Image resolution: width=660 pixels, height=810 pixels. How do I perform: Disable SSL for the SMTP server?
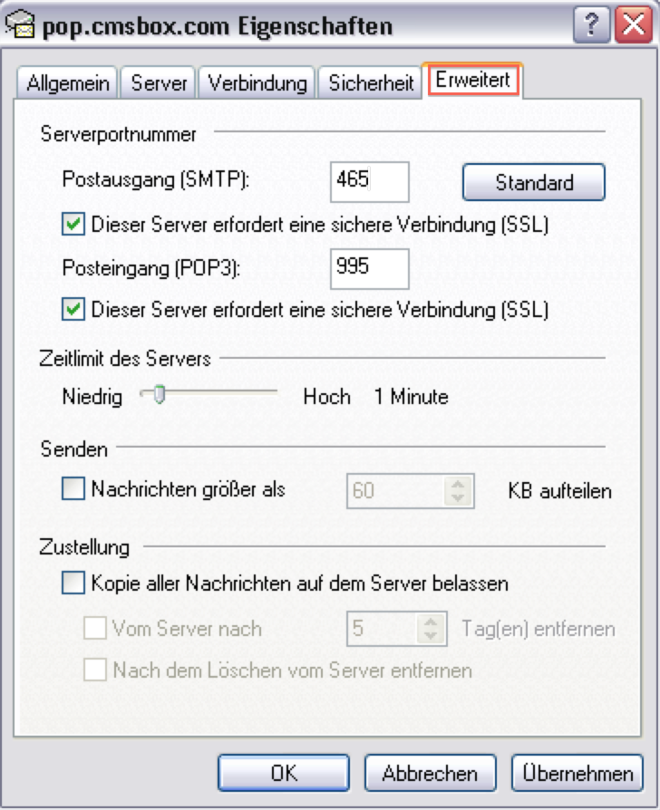[x=73, y=223]
